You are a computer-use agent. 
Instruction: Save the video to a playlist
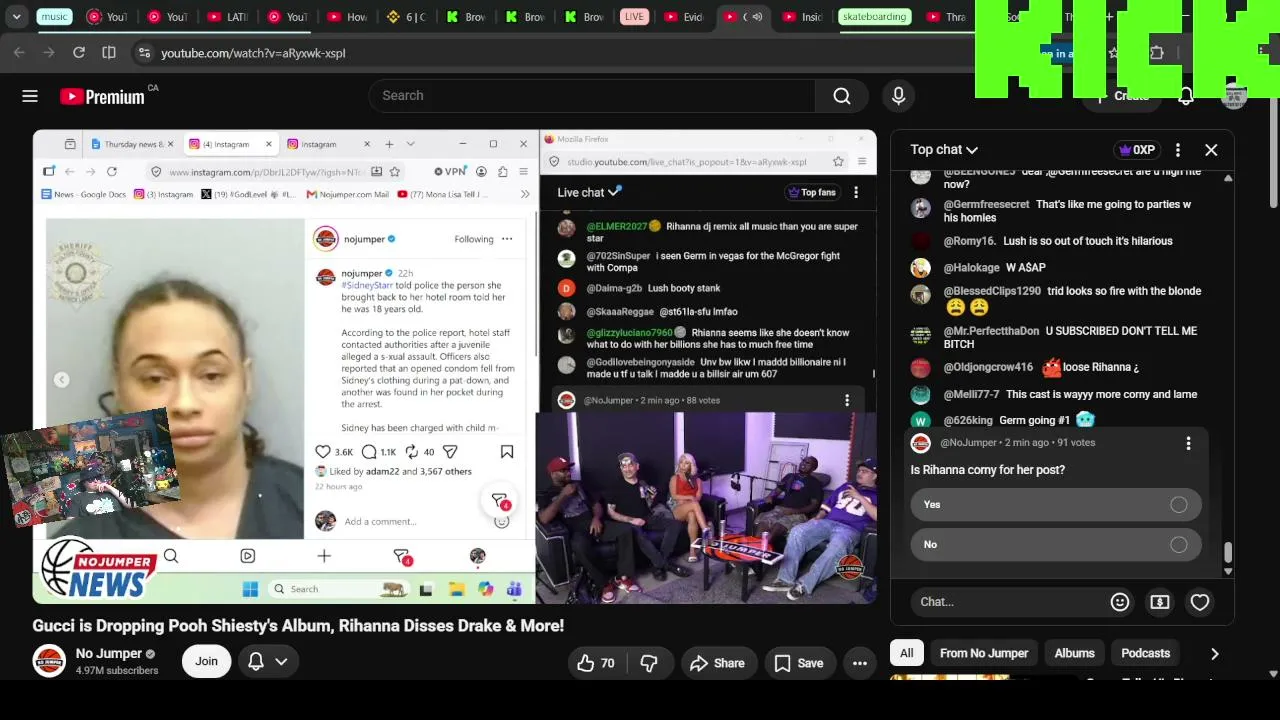tap(799, 663)
